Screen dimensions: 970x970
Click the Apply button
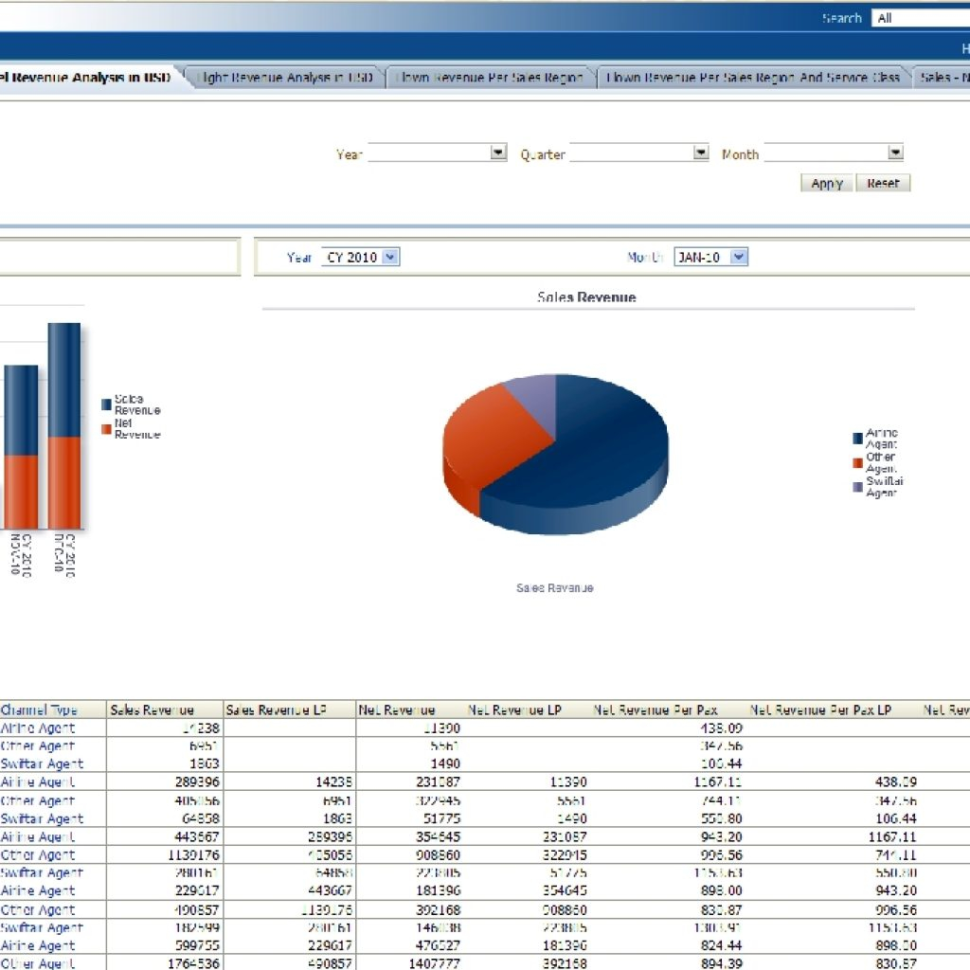click(825, 183)
